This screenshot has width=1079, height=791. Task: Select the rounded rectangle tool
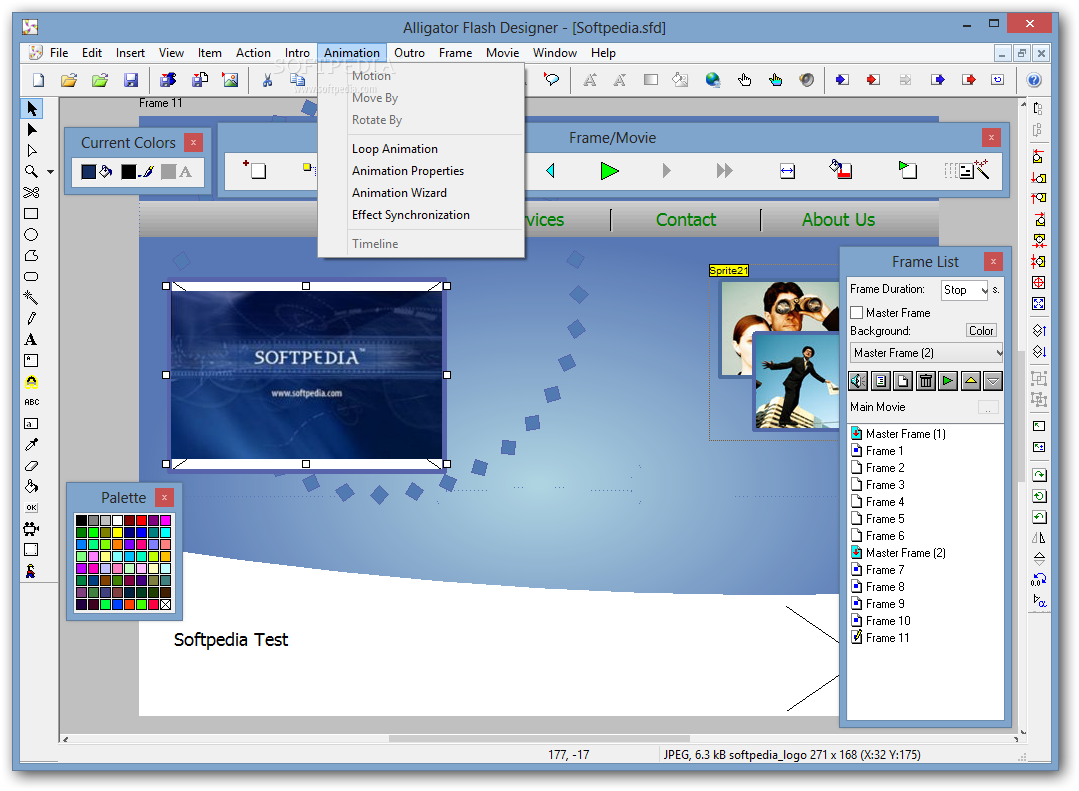(31, 277)
